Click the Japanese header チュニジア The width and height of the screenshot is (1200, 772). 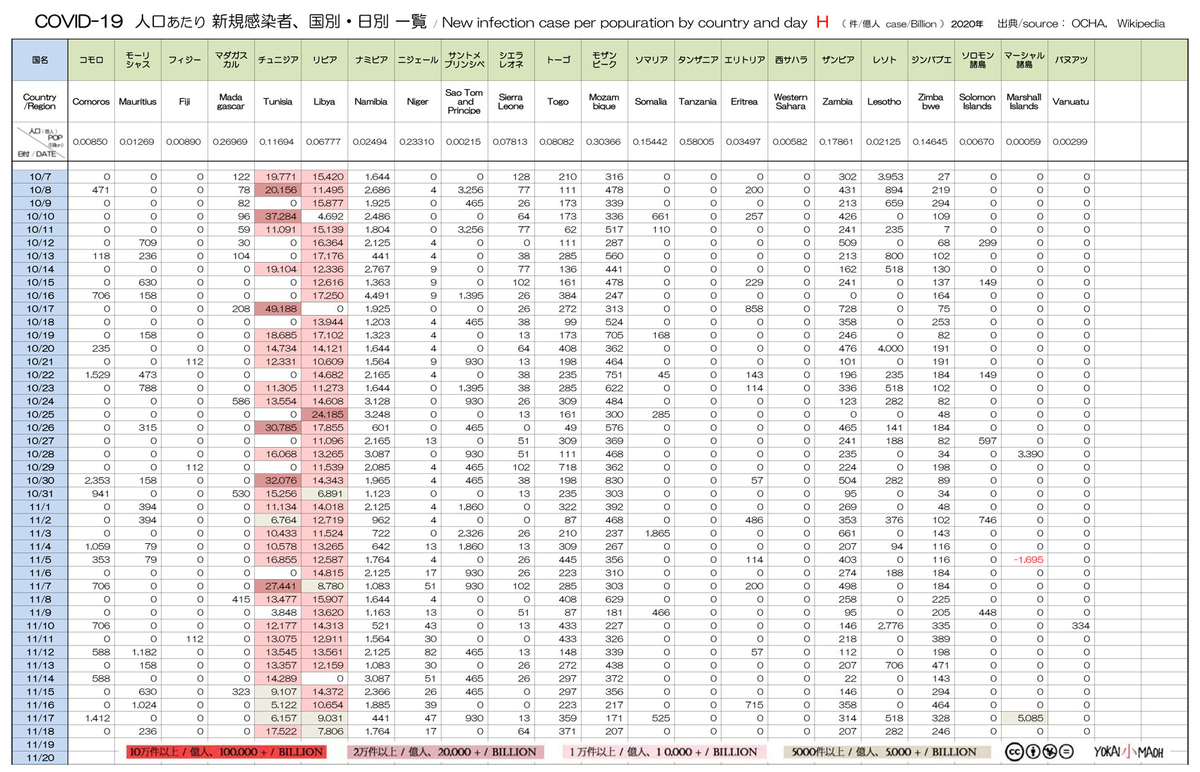tap(277, 61)
